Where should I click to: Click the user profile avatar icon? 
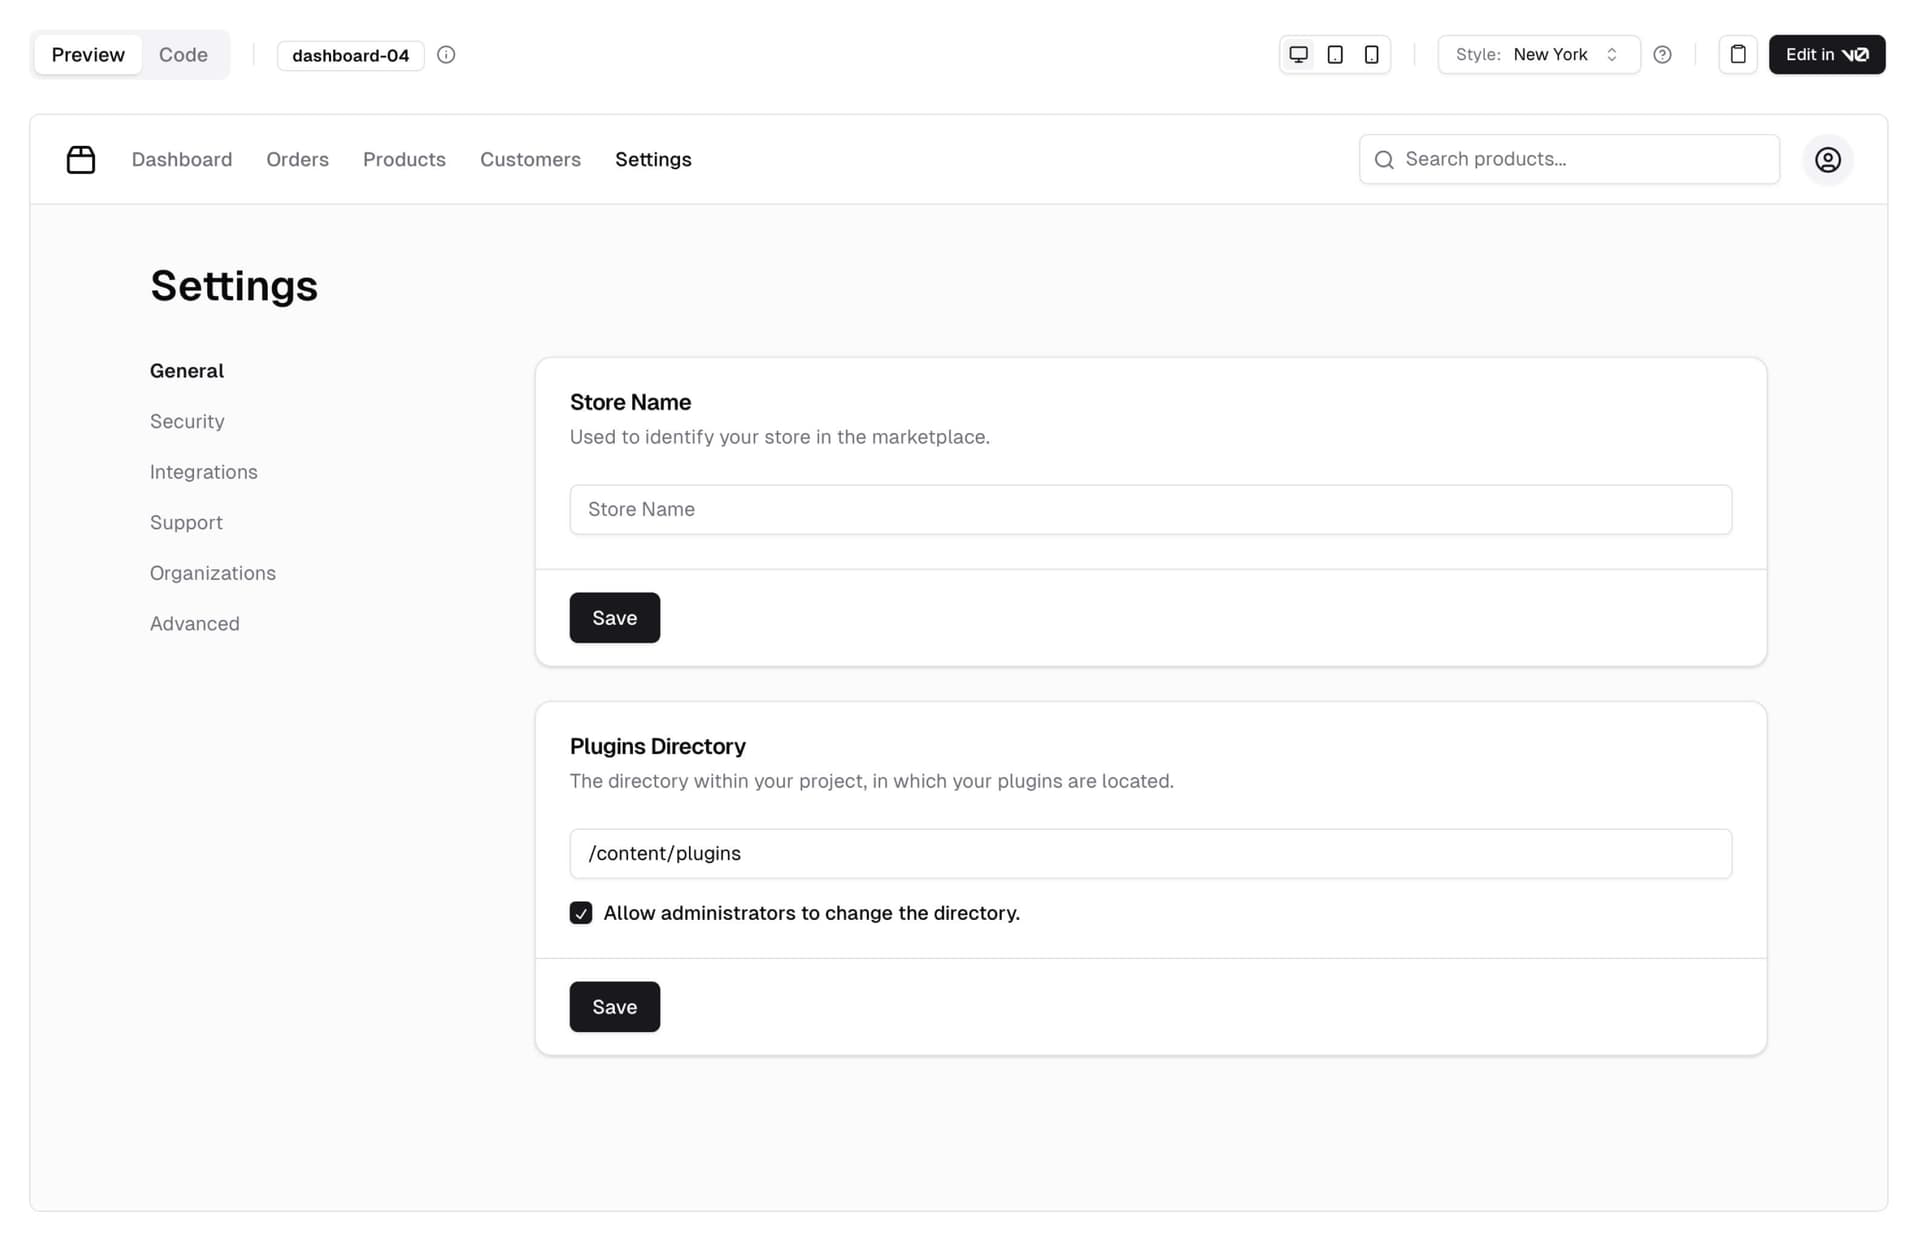click(x=1828, y=158)
